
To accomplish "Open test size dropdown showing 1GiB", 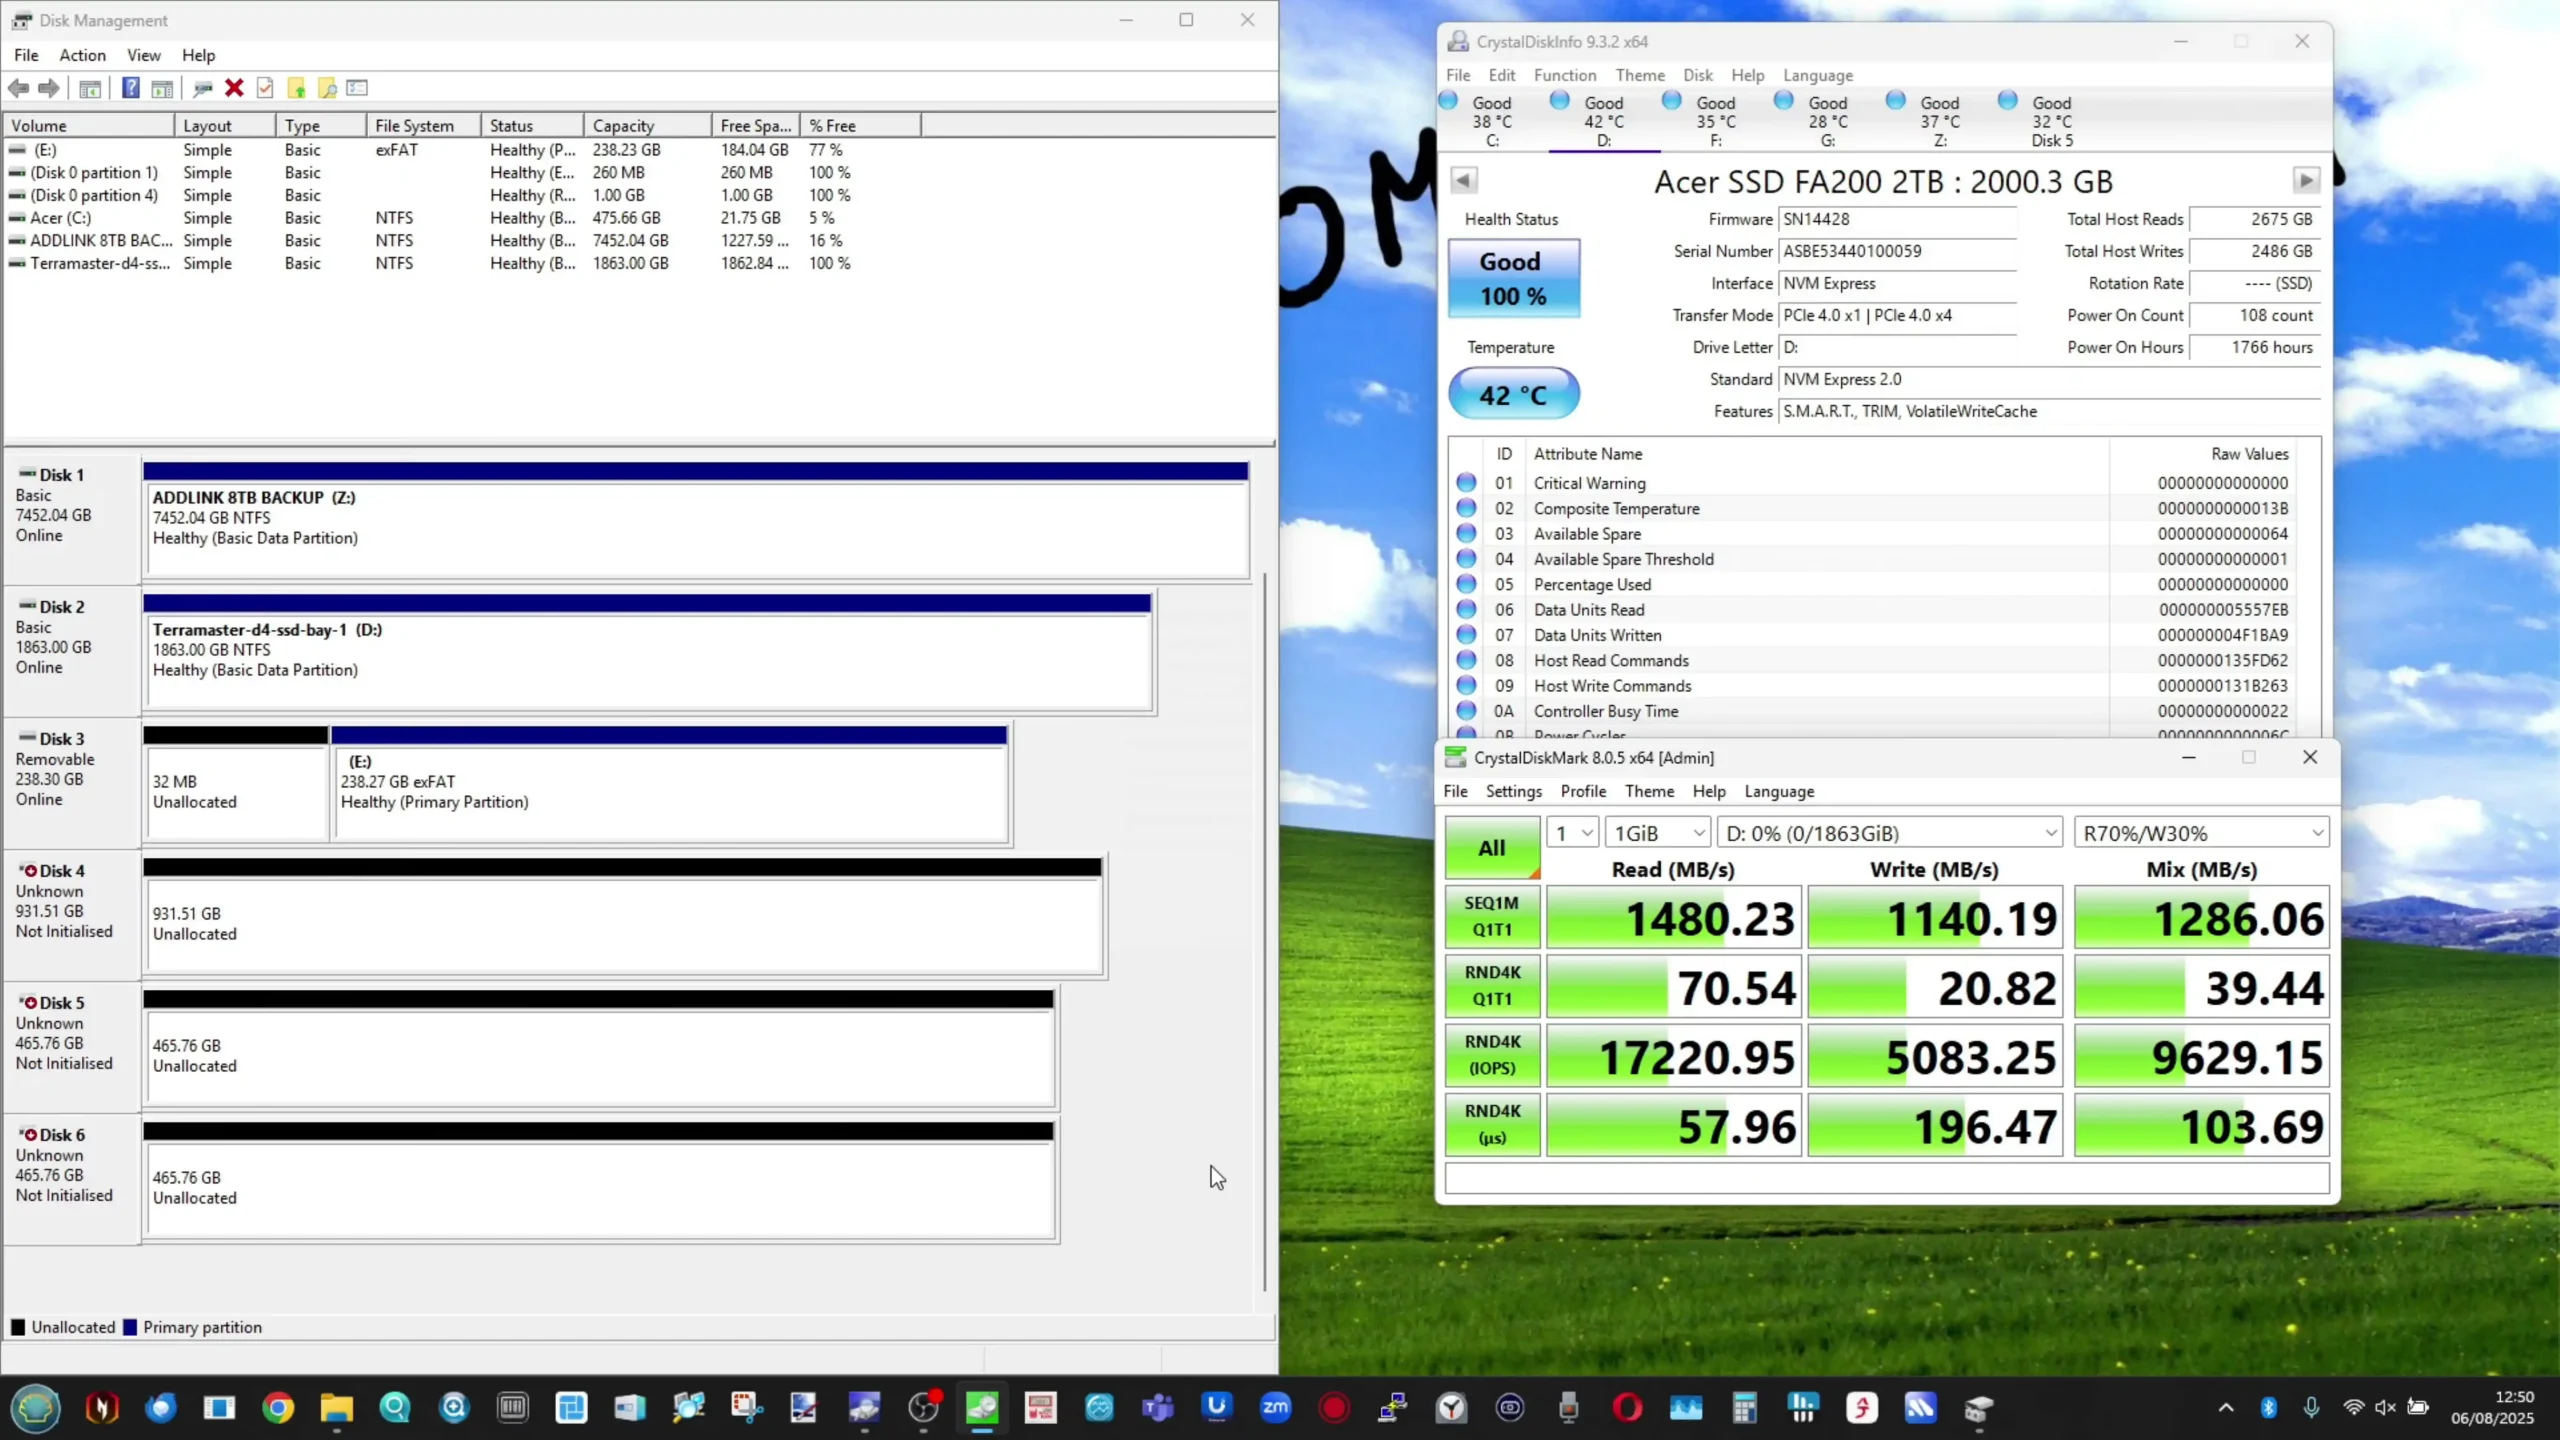I will [x=1658, y=833].
